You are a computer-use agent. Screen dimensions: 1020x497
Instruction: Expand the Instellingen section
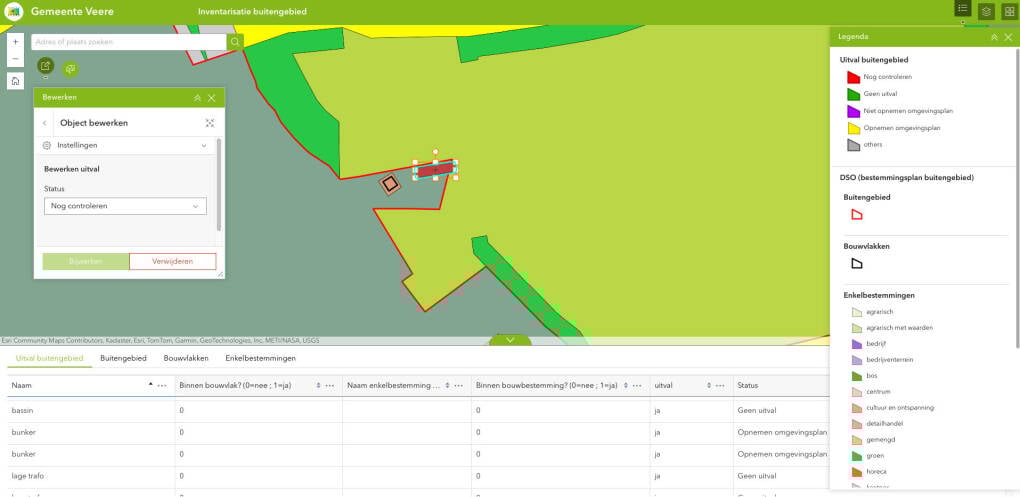click(204, 145)
